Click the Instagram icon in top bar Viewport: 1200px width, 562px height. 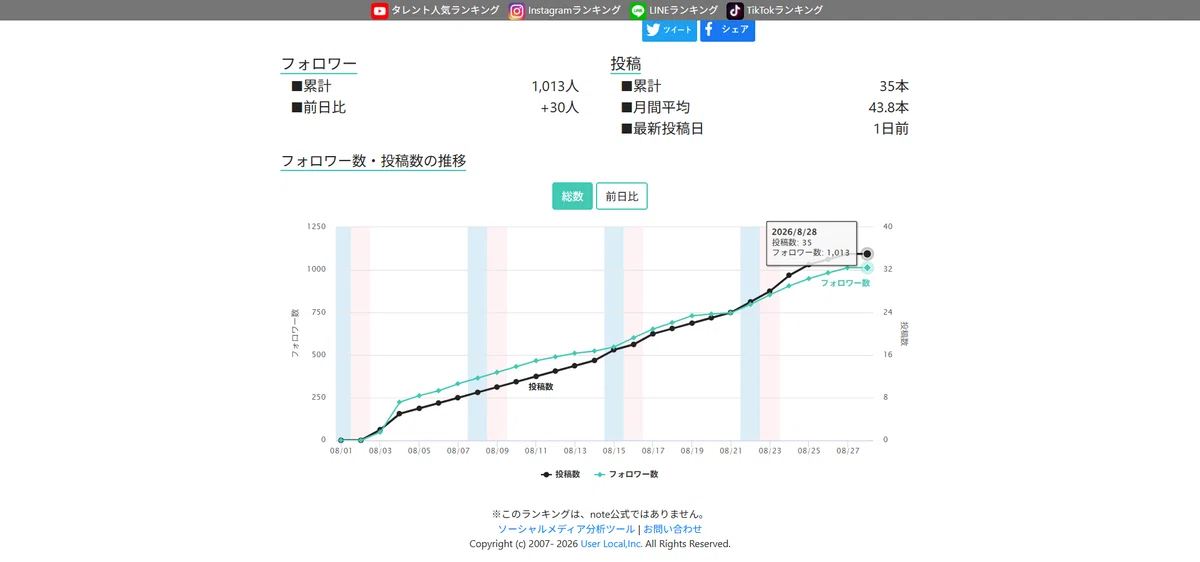point(516,10)
